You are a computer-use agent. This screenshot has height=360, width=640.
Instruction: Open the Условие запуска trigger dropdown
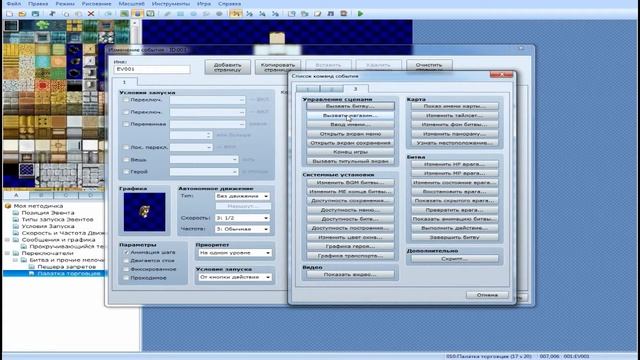[x=235, y=277]
